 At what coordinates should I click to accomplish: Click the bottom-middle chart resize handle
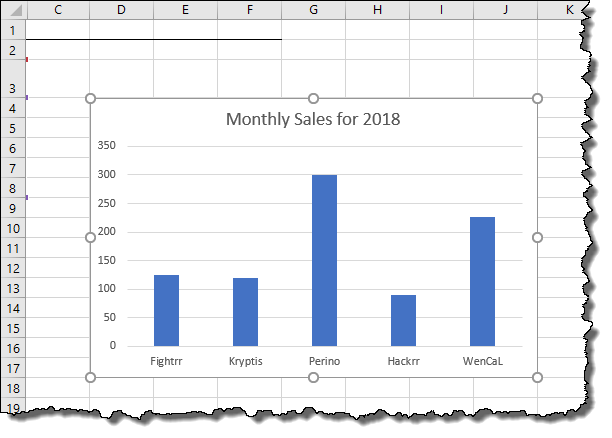tap(314, 377)
